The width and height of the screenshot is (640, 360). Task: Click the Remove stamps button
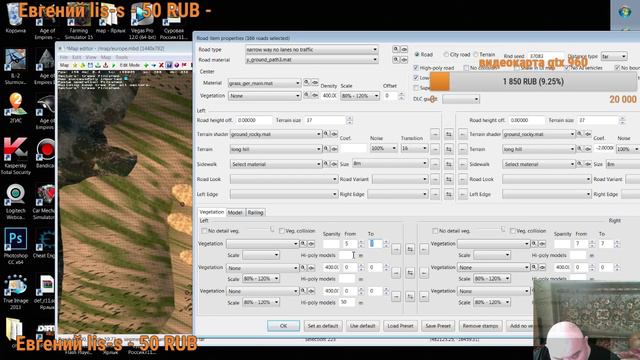pyautogui.click(x=480, y=326)
